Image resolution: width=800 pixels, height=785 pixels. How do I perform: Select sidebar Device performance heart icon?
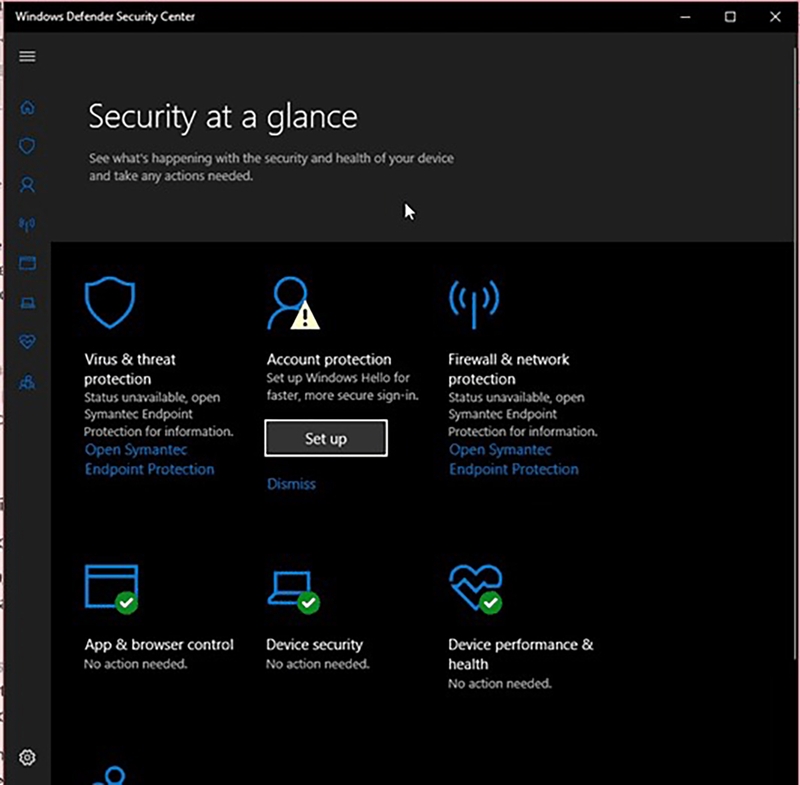(x=27, y=341)
